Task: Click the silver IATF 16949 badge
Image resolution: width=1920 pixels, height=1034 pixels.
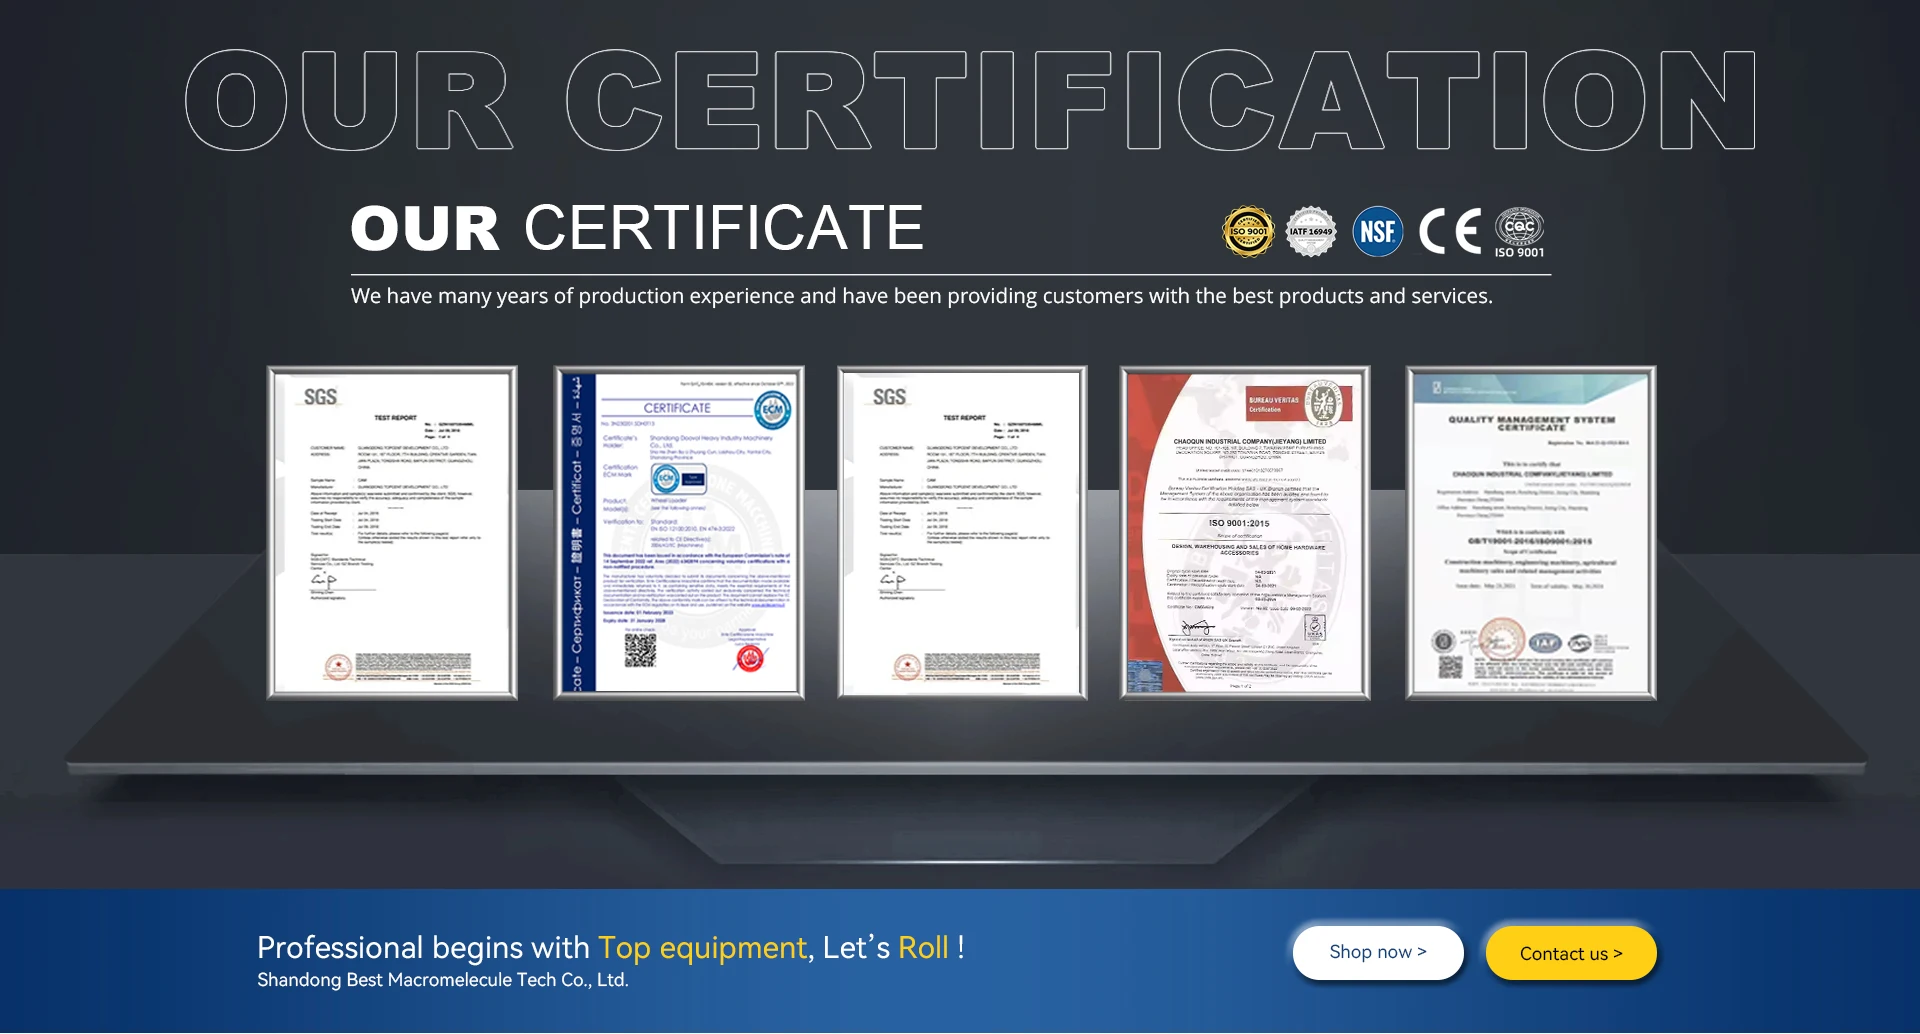Action: pos(1310,232)
